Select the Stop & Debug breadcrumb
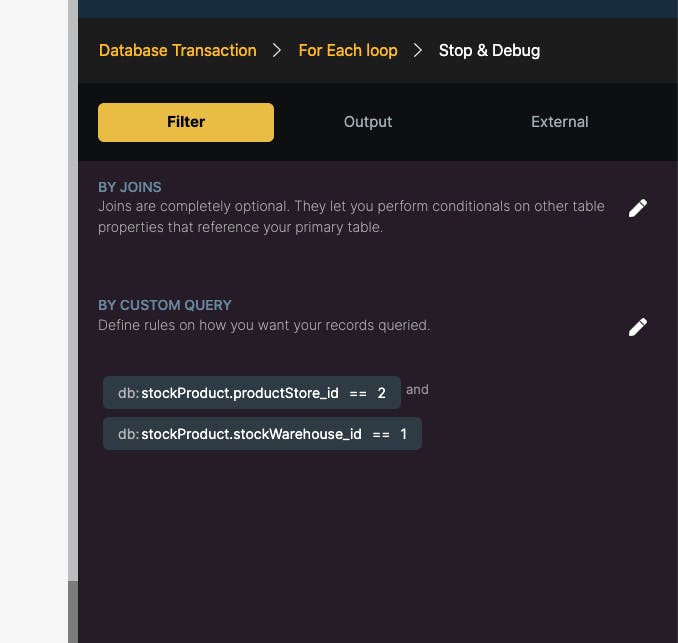Viewport: 678px width, 643px height. click(x=489, y=51)
